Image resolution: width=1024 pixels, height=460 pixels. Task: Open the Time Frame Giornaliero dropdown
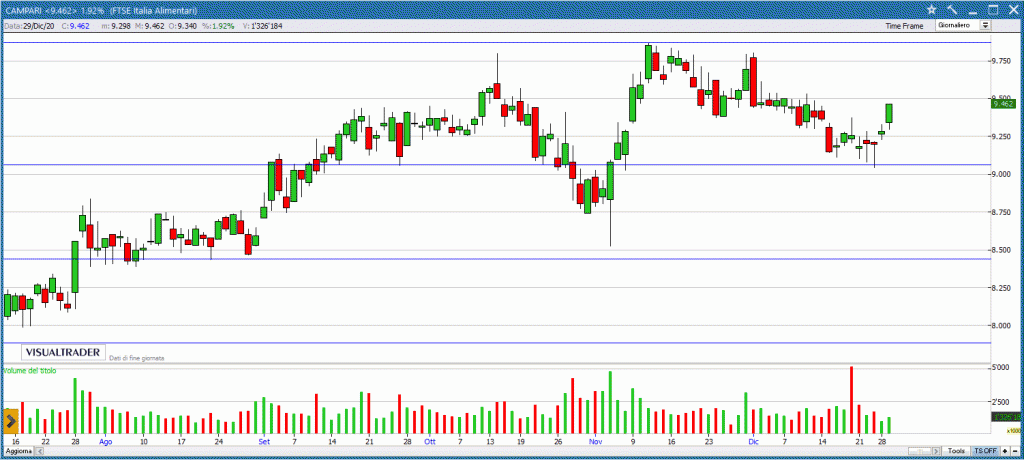pos(963,25)
